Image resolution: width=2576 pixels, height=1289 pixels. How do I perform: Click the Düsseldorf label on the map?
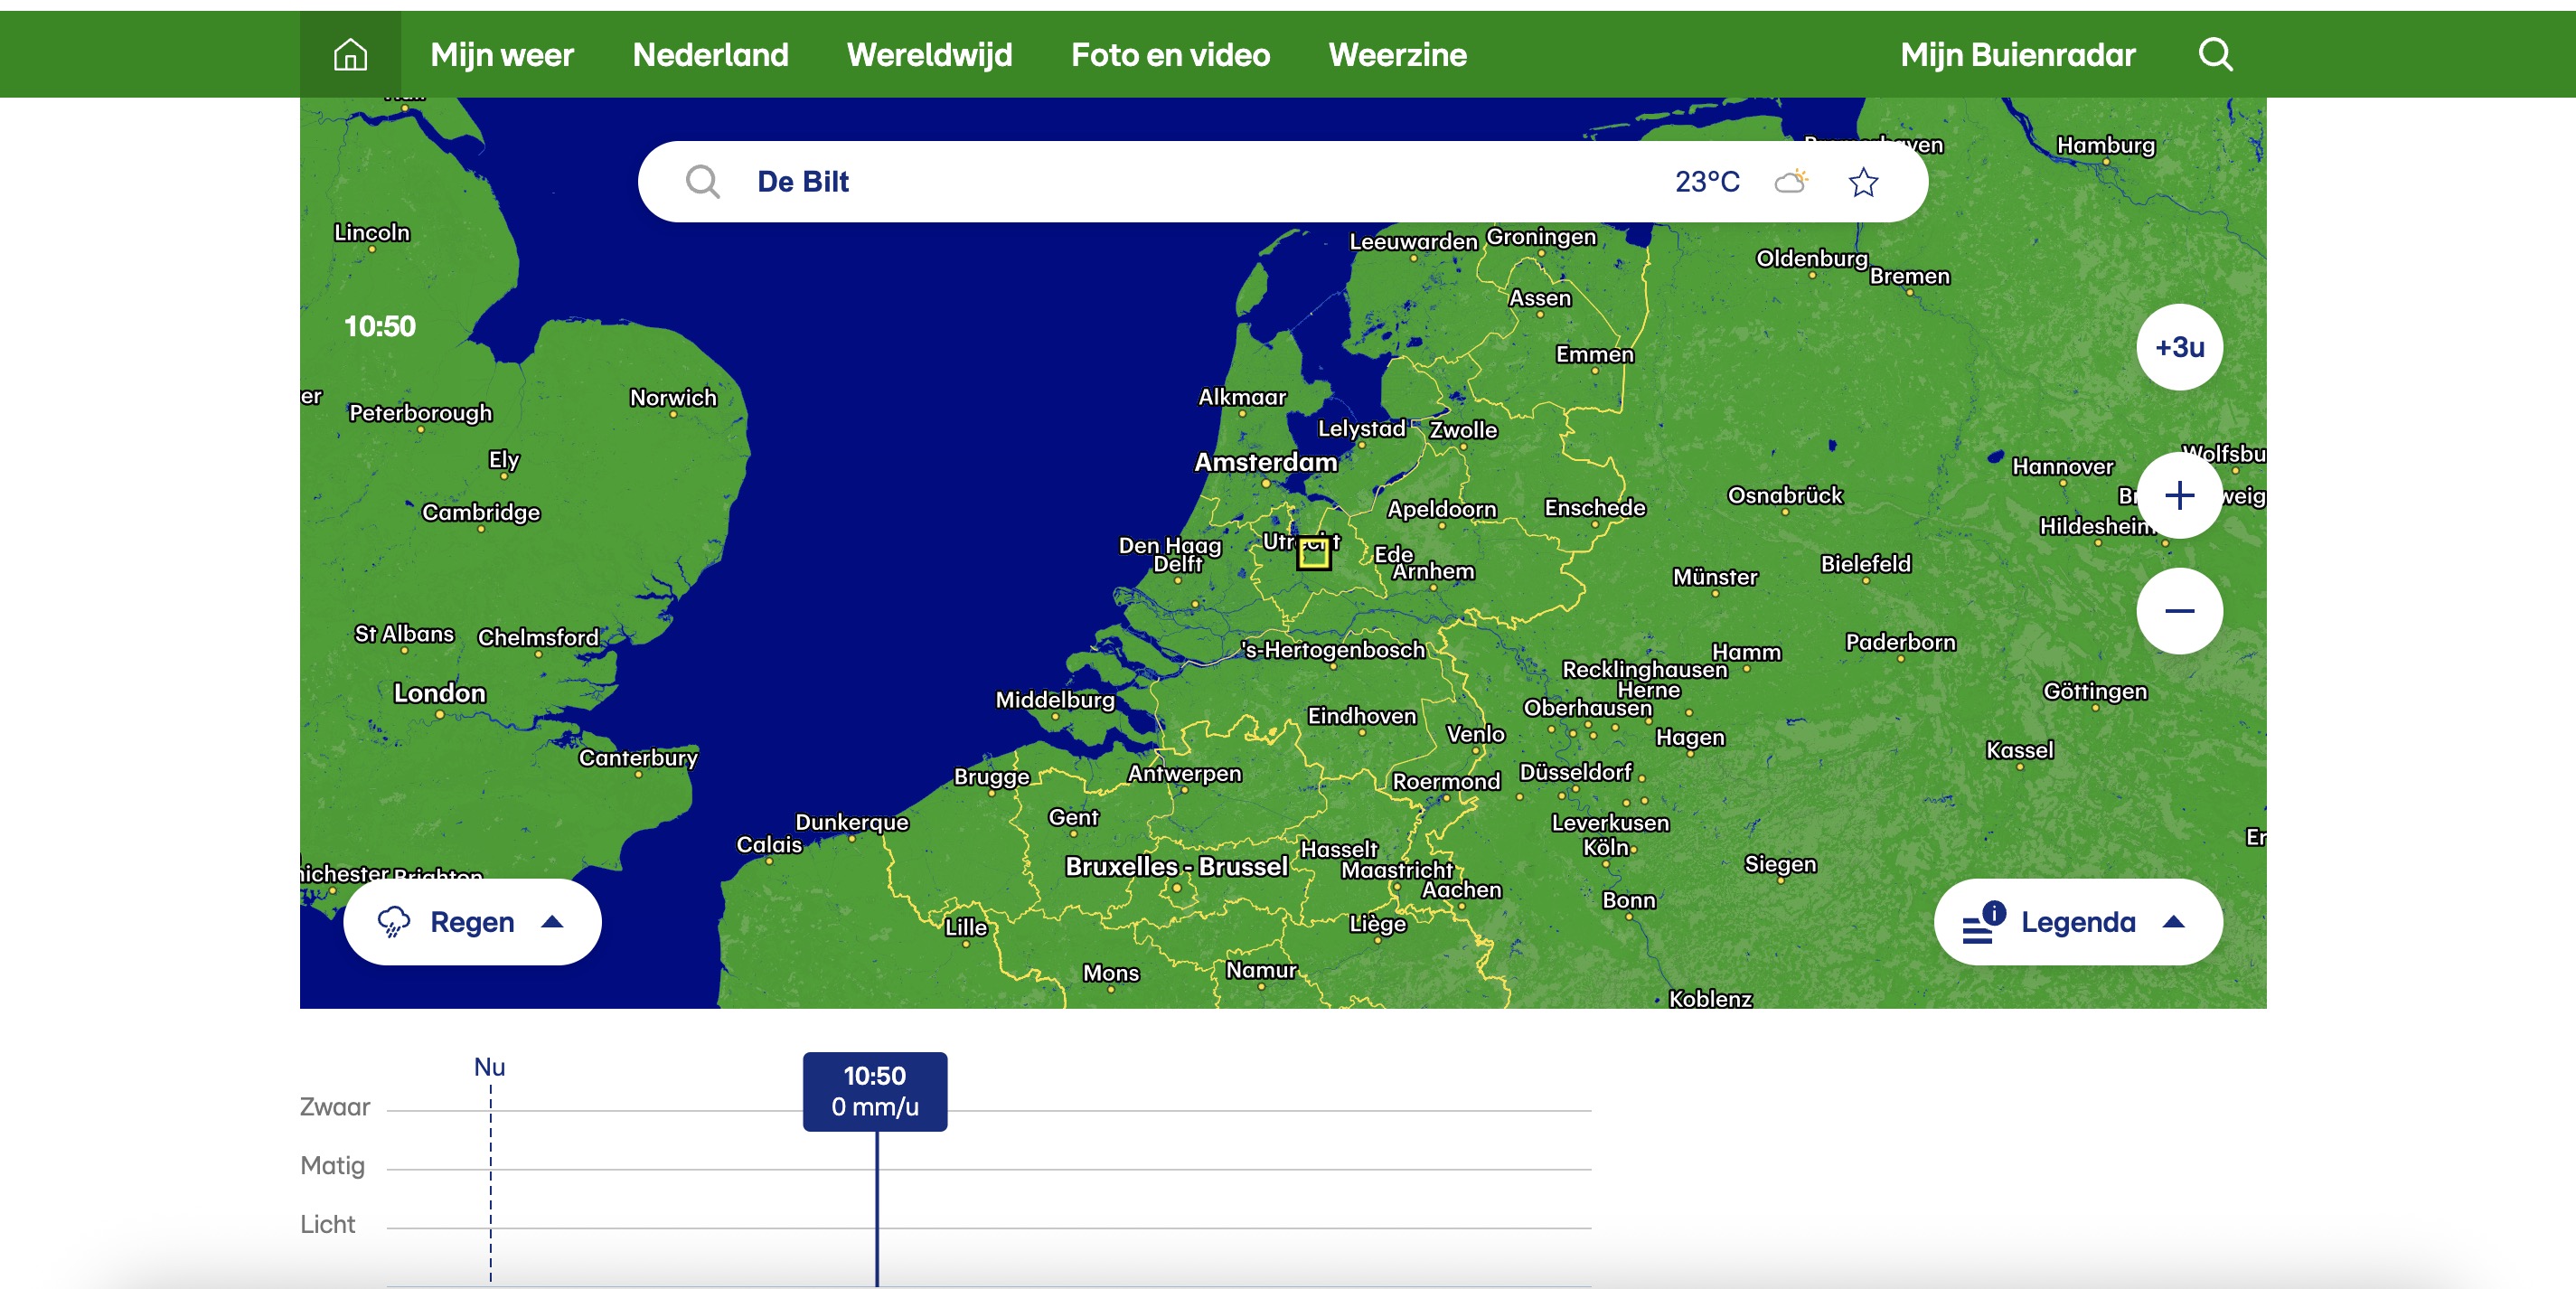pyautogui.click(x=1575, y=772)
